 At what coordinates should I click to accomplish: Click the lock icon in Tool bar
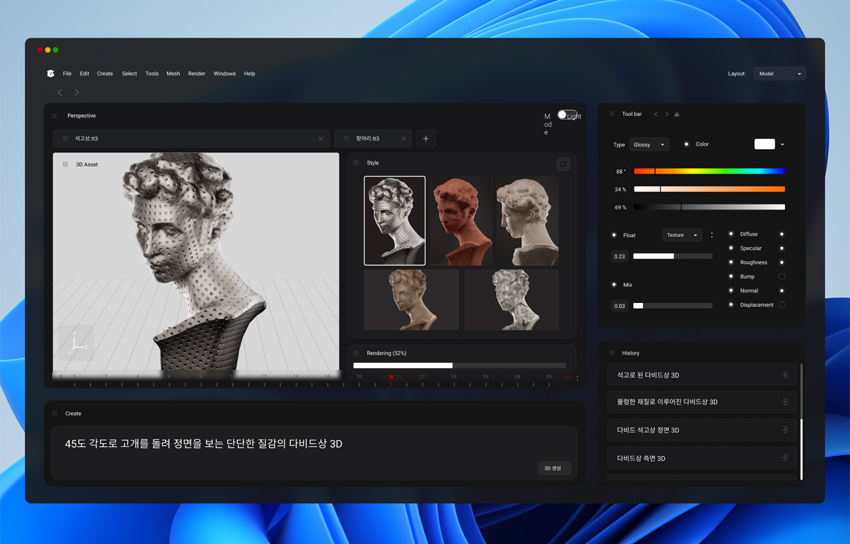(677, 114)
